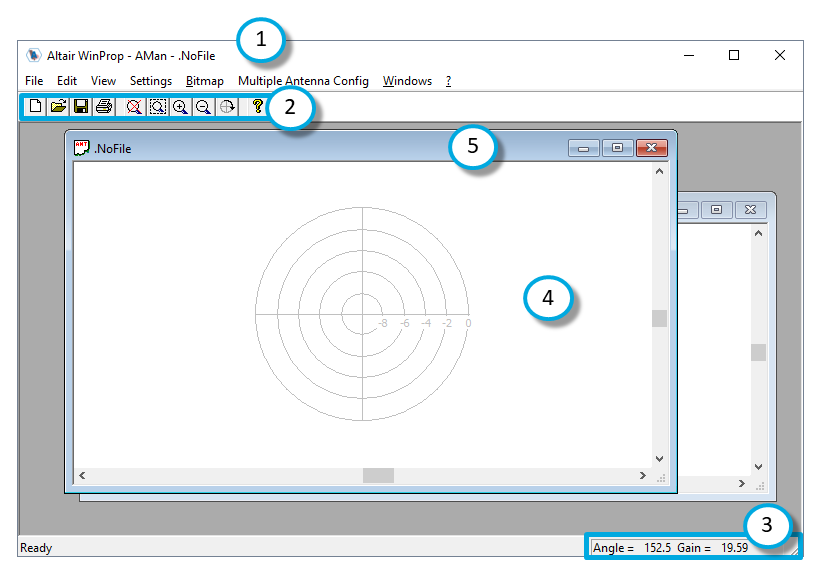Open the Bitmap menu
This screenshot has height=570, width=816.
pyautogui.click(x=205, y=81)
